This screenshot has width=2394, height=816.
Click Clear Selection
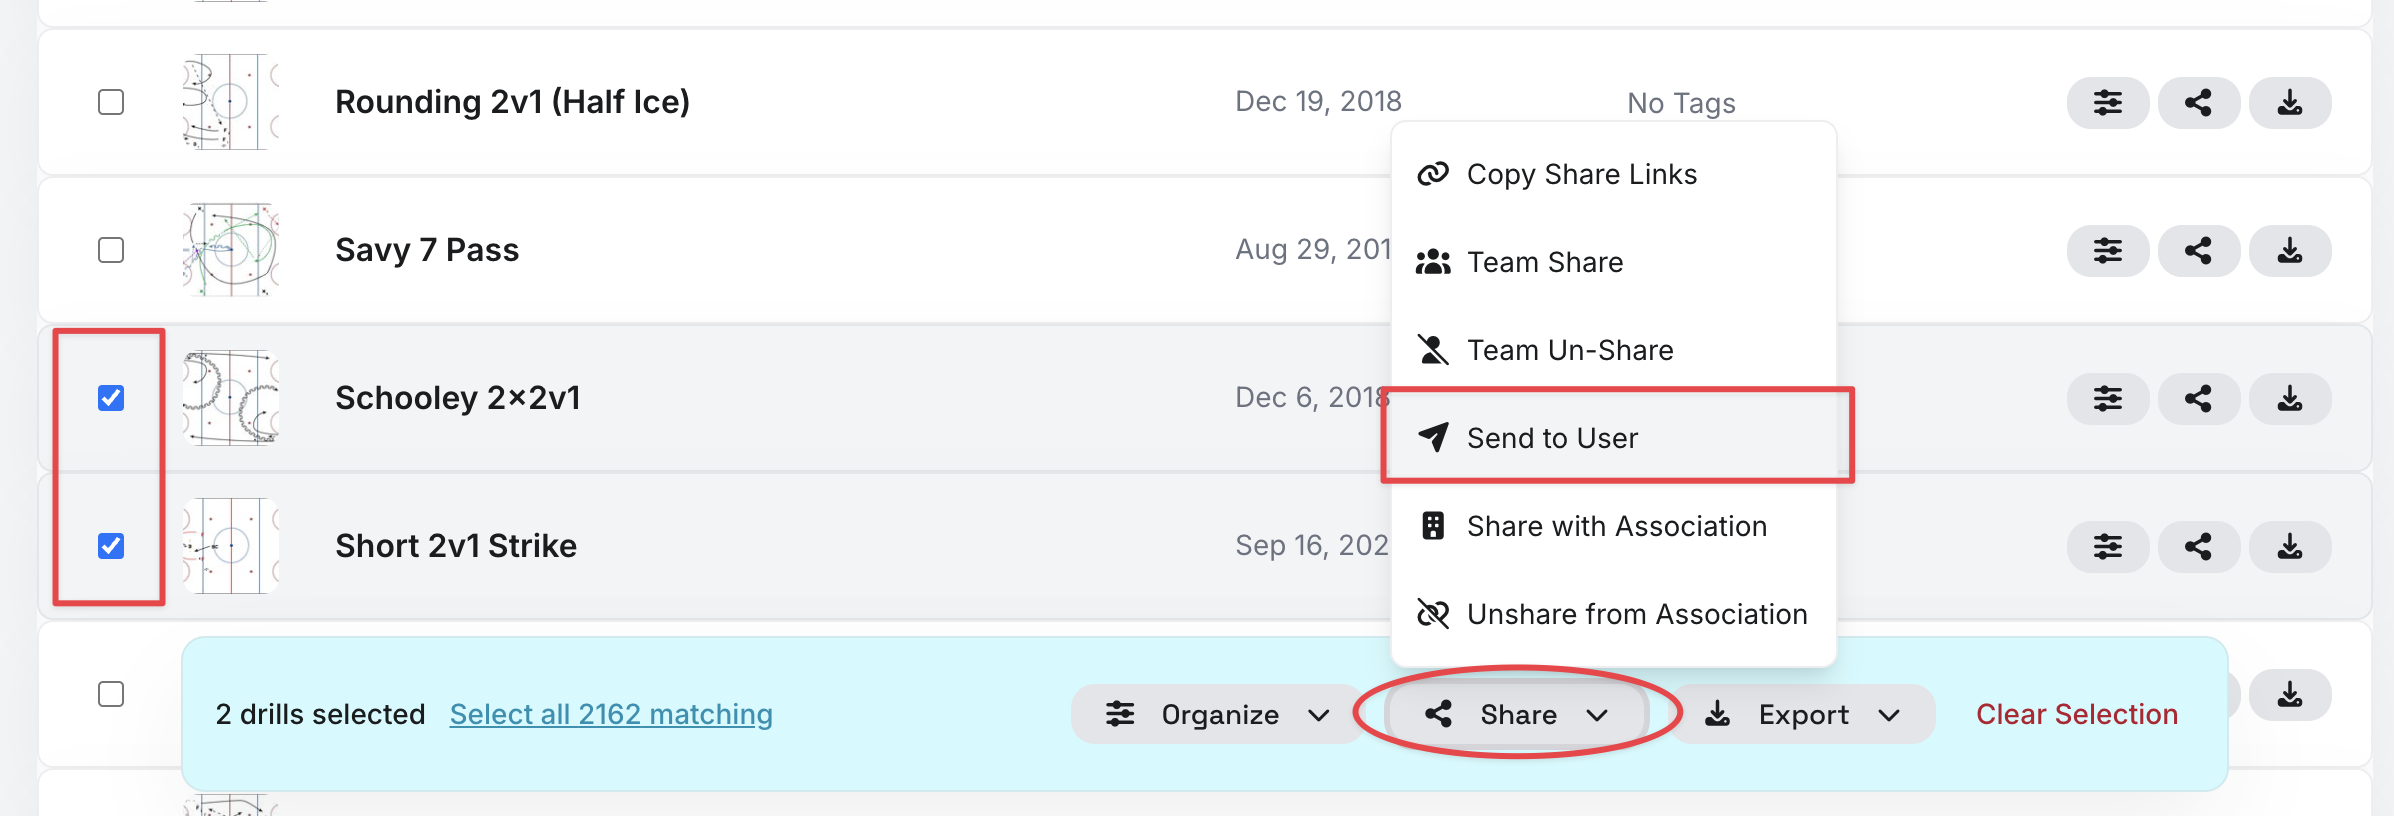(x=2077, y=714)
